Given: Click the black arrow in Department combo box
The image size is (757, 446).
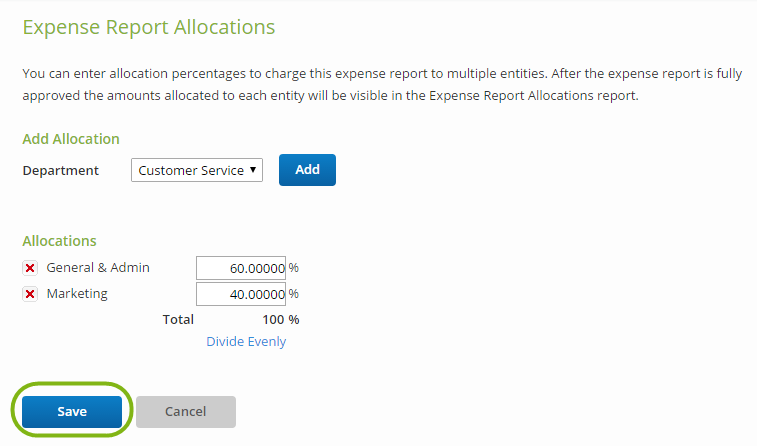Looking at the screenshot, I should point(252,170).
